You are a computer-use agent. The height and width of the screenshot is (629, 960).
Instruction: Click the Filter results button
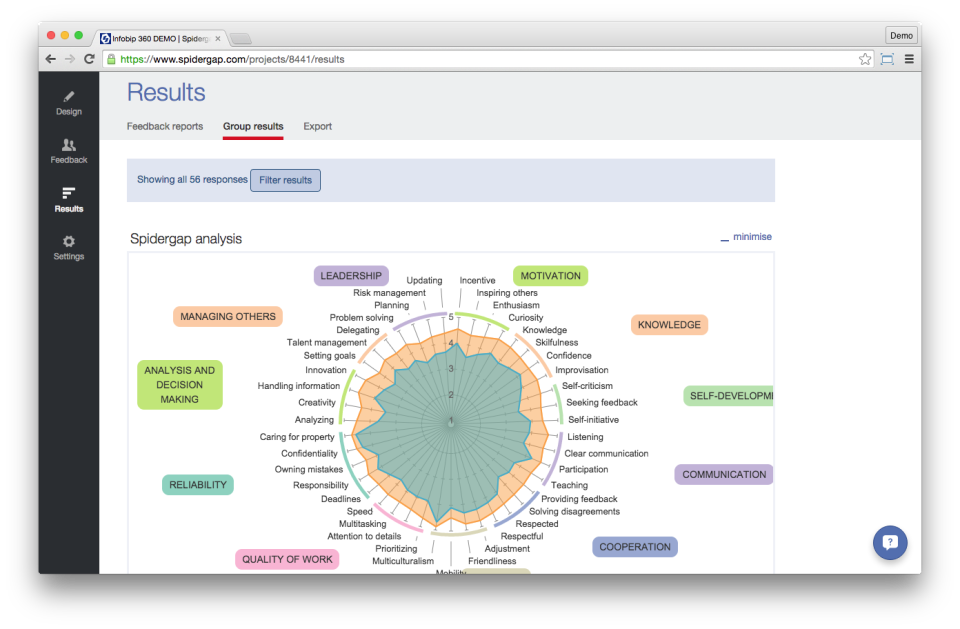(285, 180)
